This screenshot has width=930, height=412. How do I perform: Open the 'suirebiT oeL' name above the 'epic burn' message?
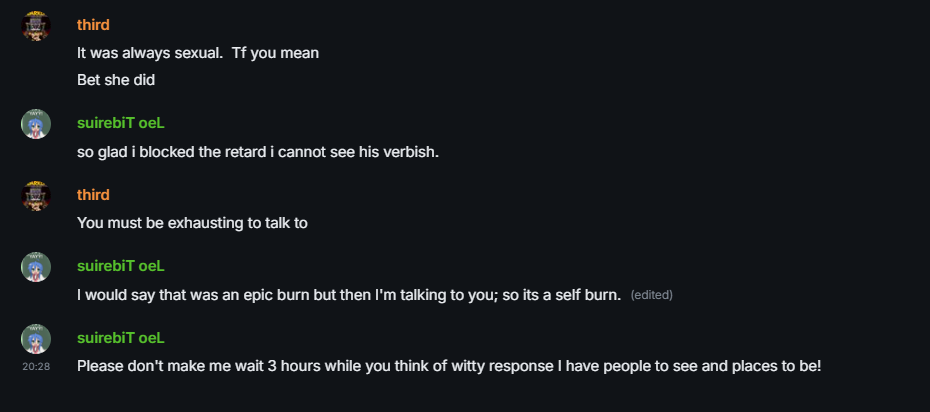[120, 266]
